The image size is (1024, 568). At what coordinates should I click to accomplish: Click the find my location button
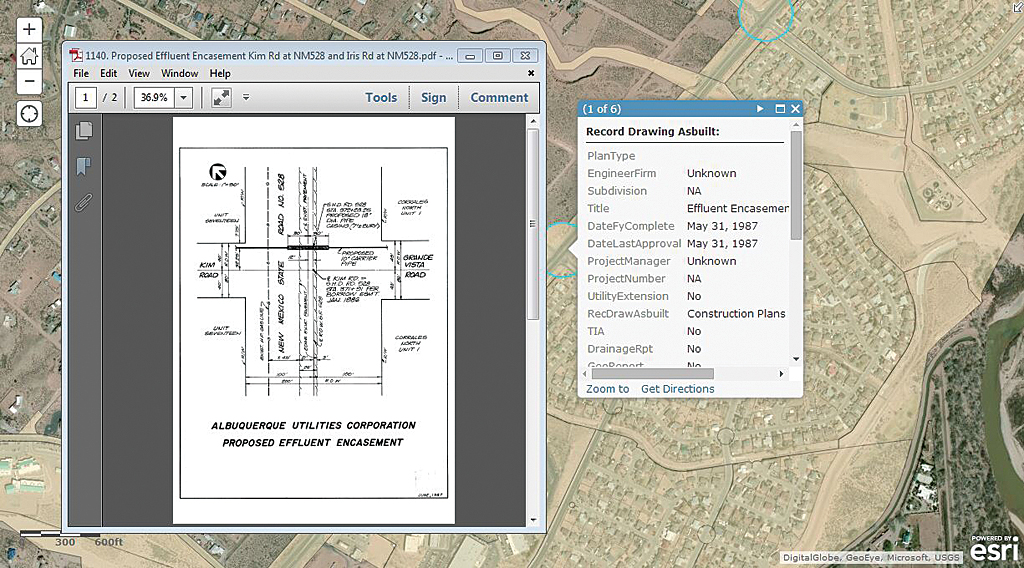pos(29,113)
